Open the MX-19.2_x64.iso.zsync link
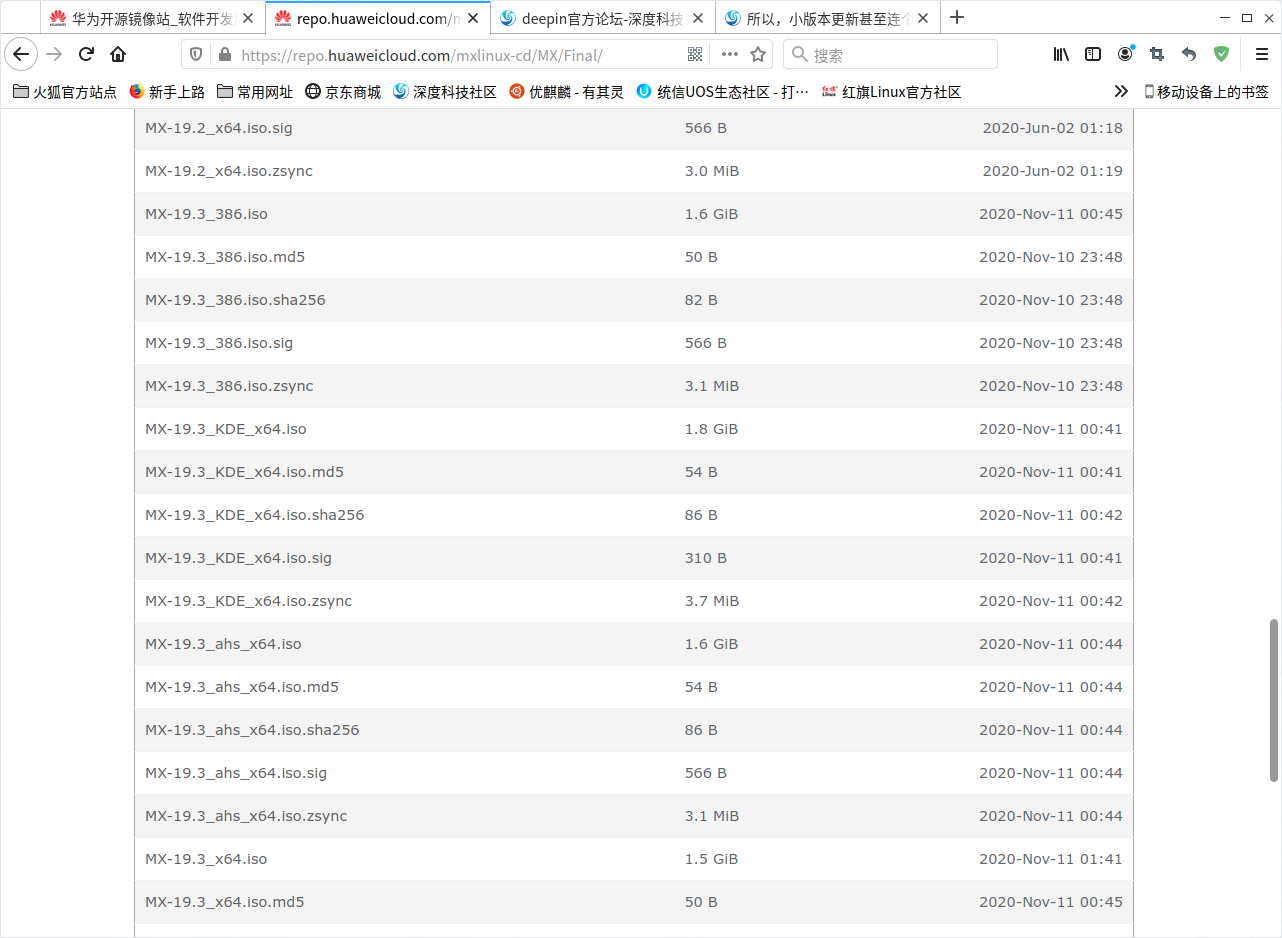The height and width of the screenshot is (938, 1282). (229, 171)
